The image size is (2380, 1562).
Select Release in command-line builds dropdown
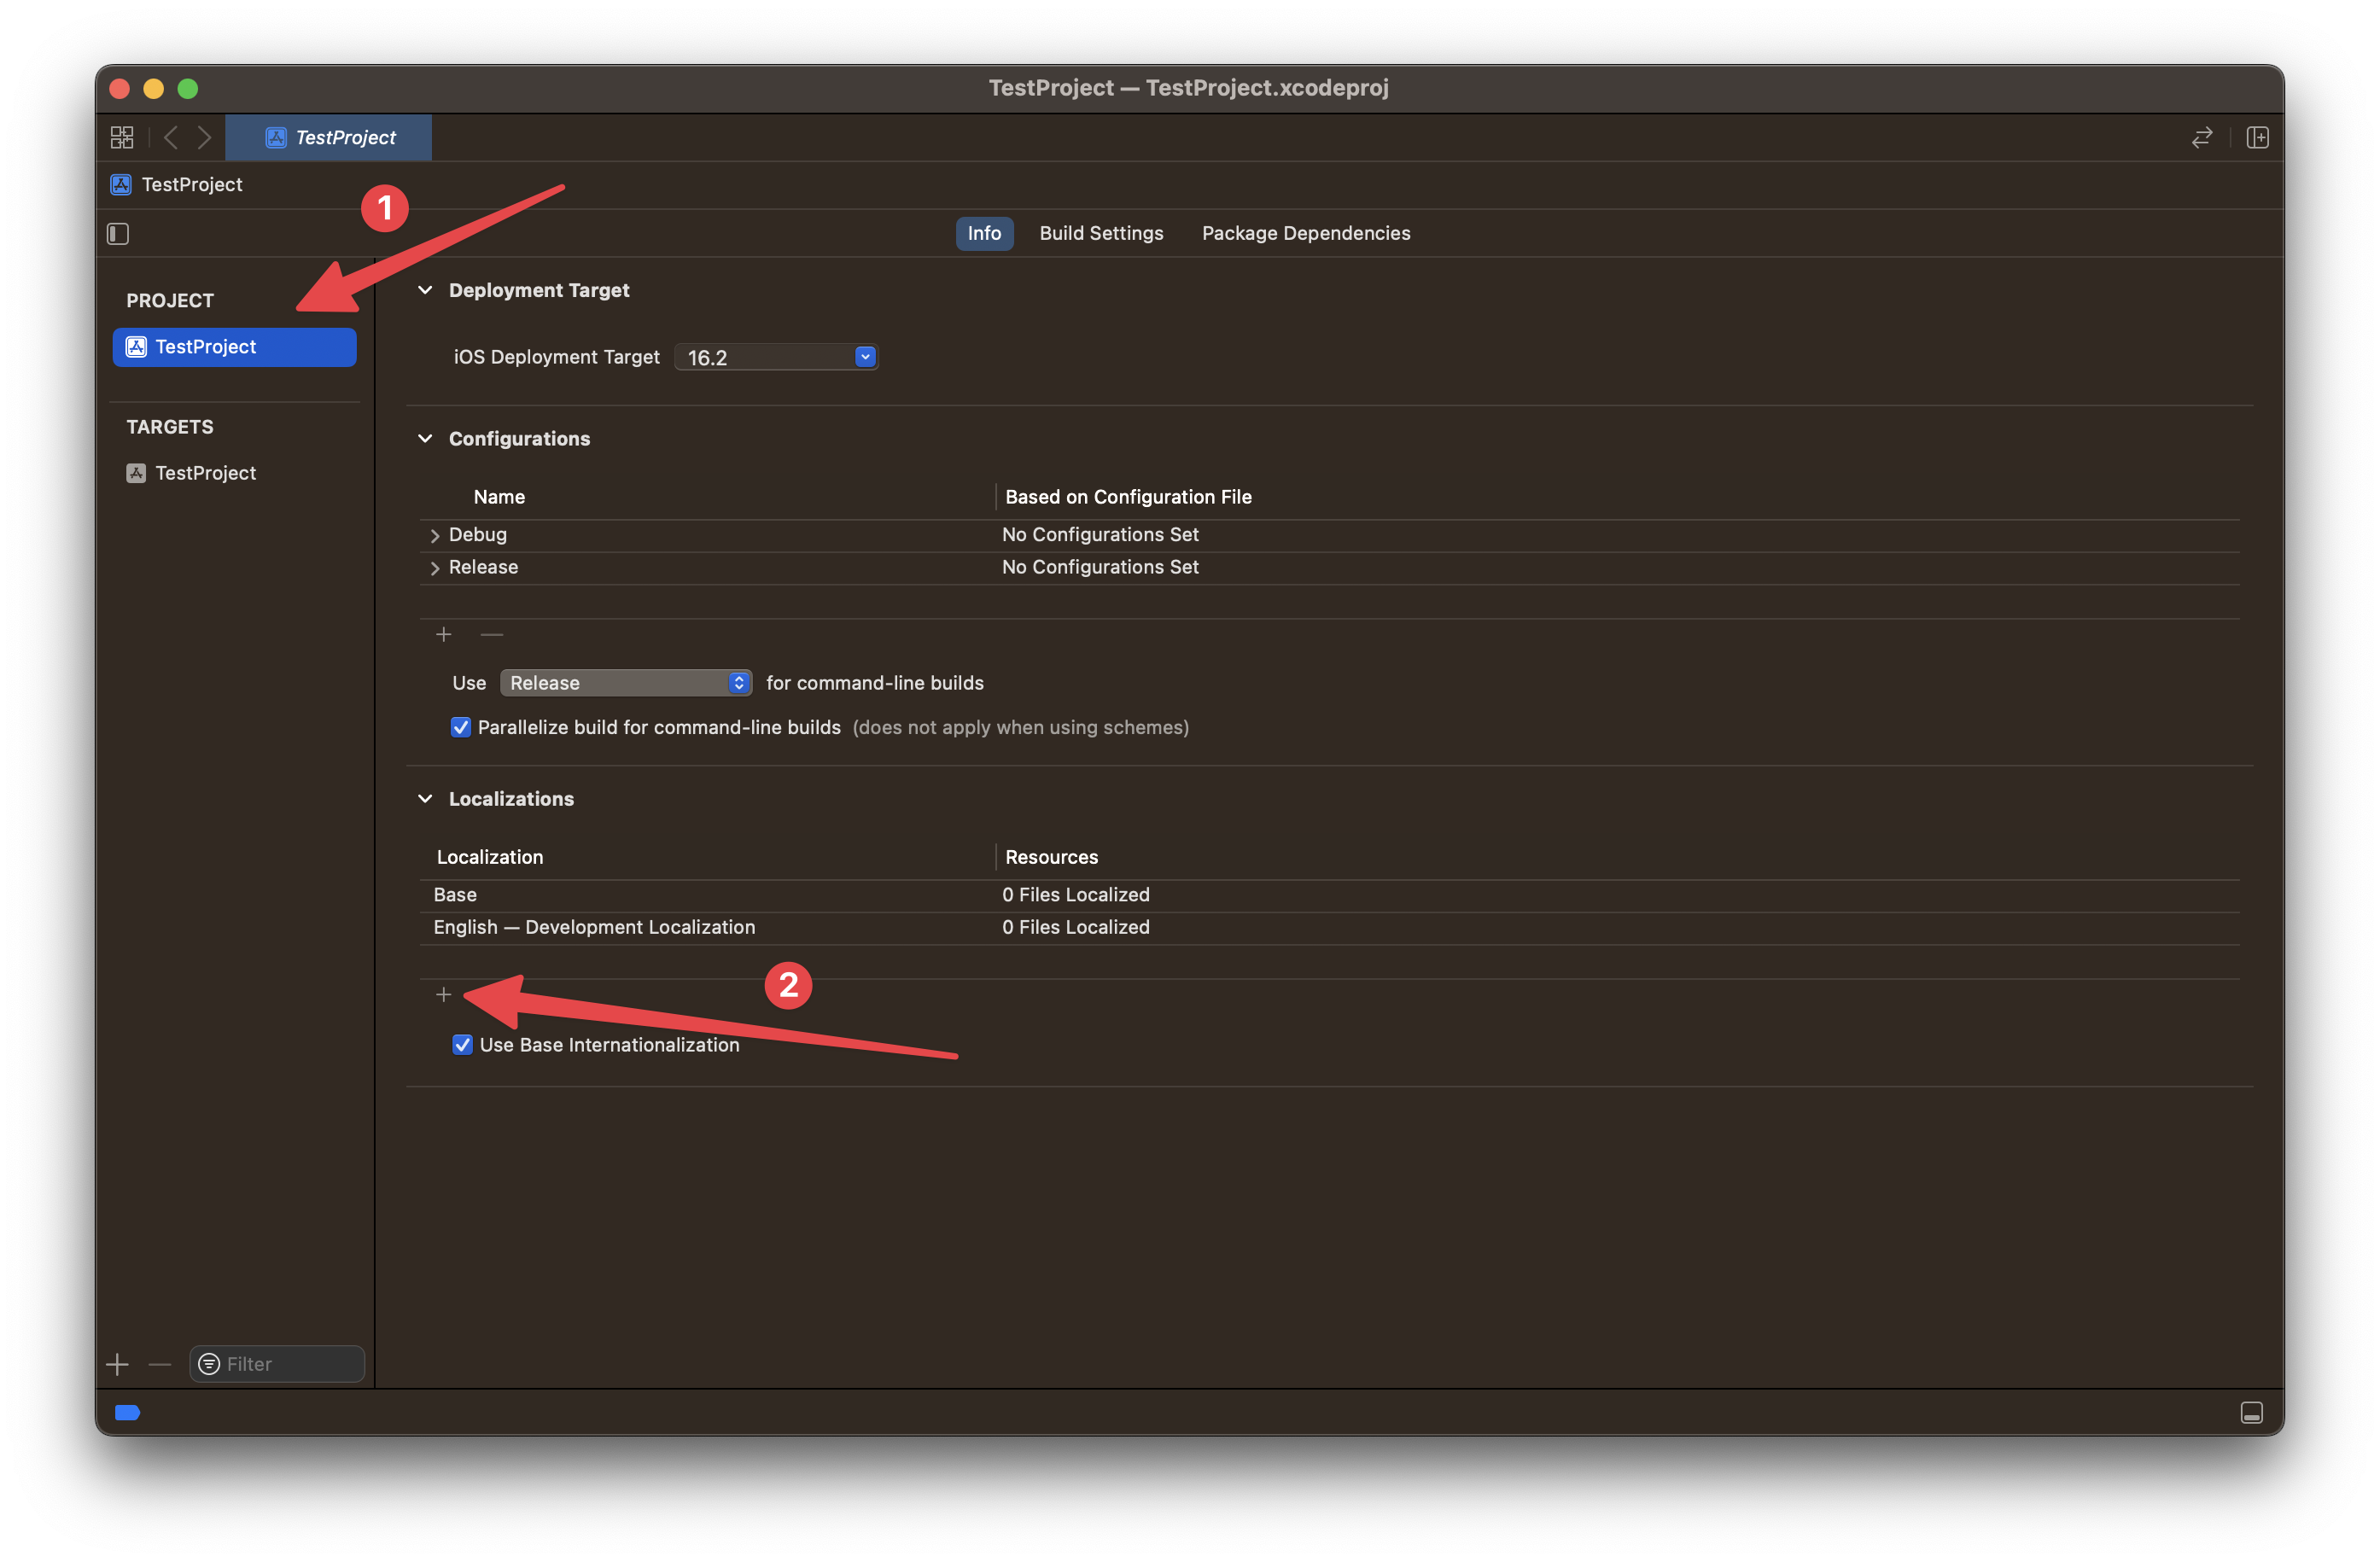pyautogui.click(x=621, y=682)
